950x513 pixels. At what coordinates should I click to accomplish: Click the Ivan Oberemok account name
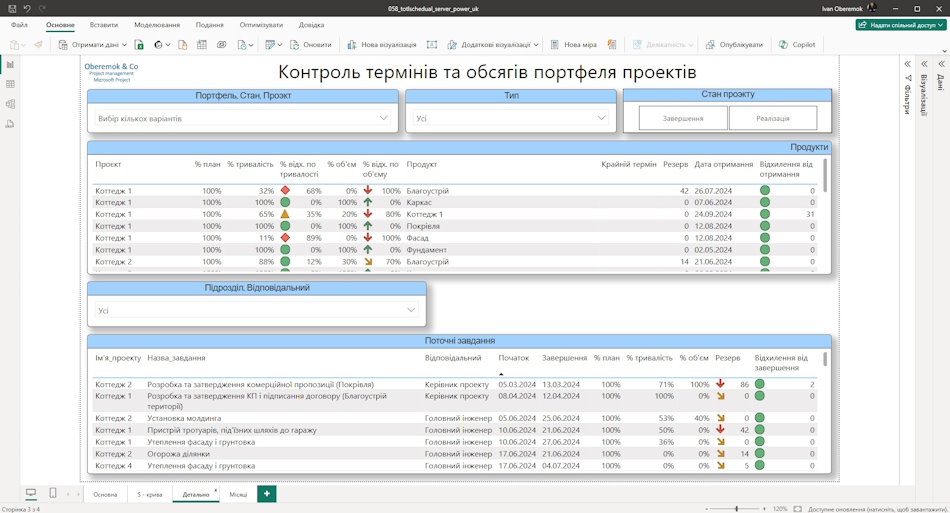coord(843,8)
